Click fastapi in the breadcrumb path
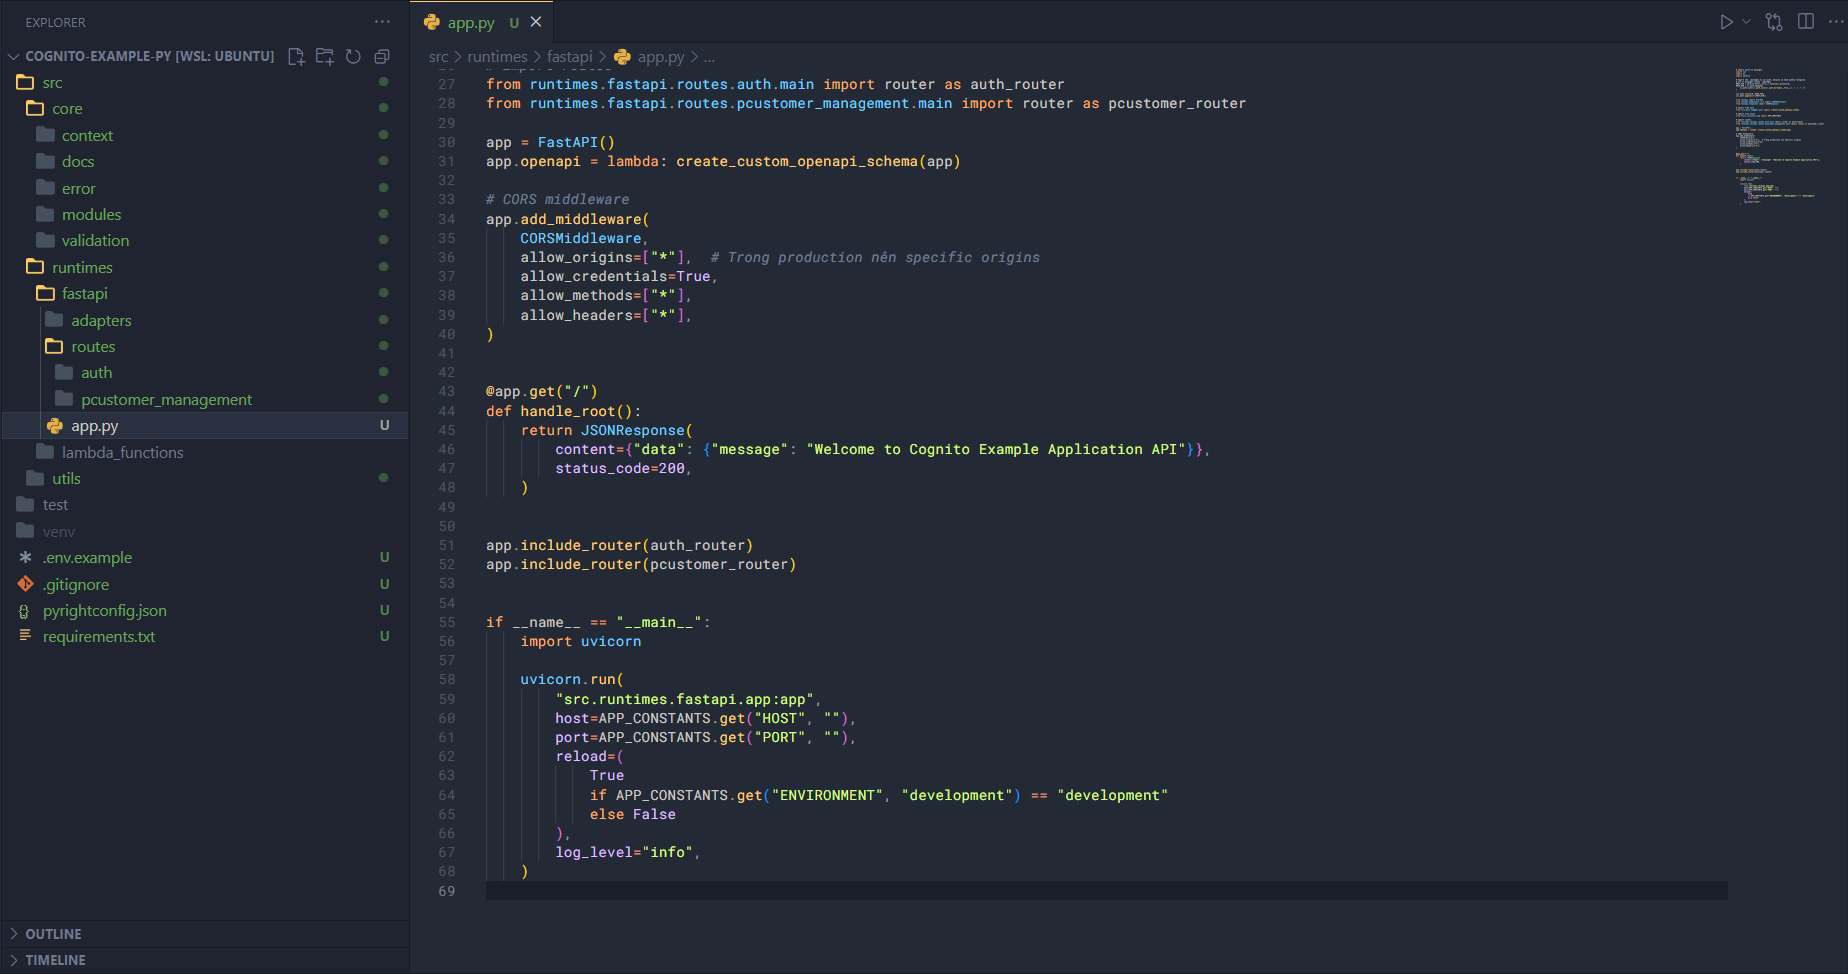The image size is (1848, 974). tap(569, 57)
